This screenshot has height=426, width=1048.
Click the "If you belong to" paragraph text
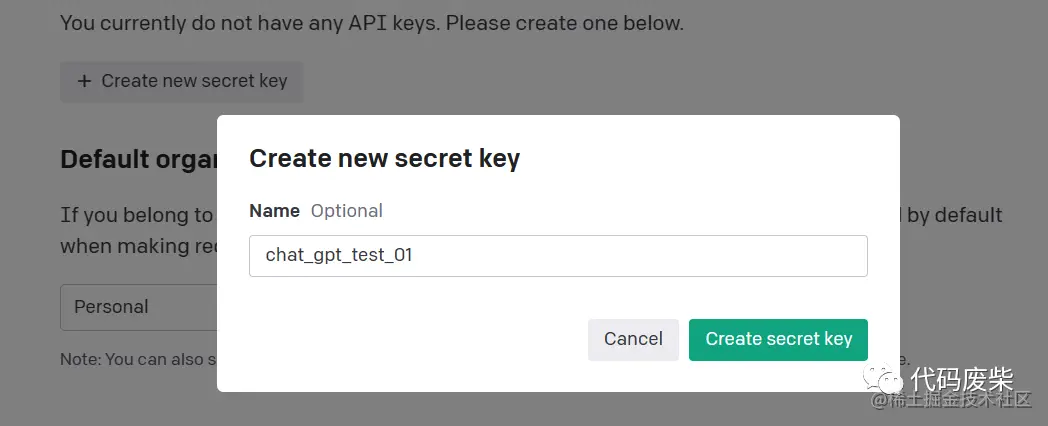click(x=136, y=215)
